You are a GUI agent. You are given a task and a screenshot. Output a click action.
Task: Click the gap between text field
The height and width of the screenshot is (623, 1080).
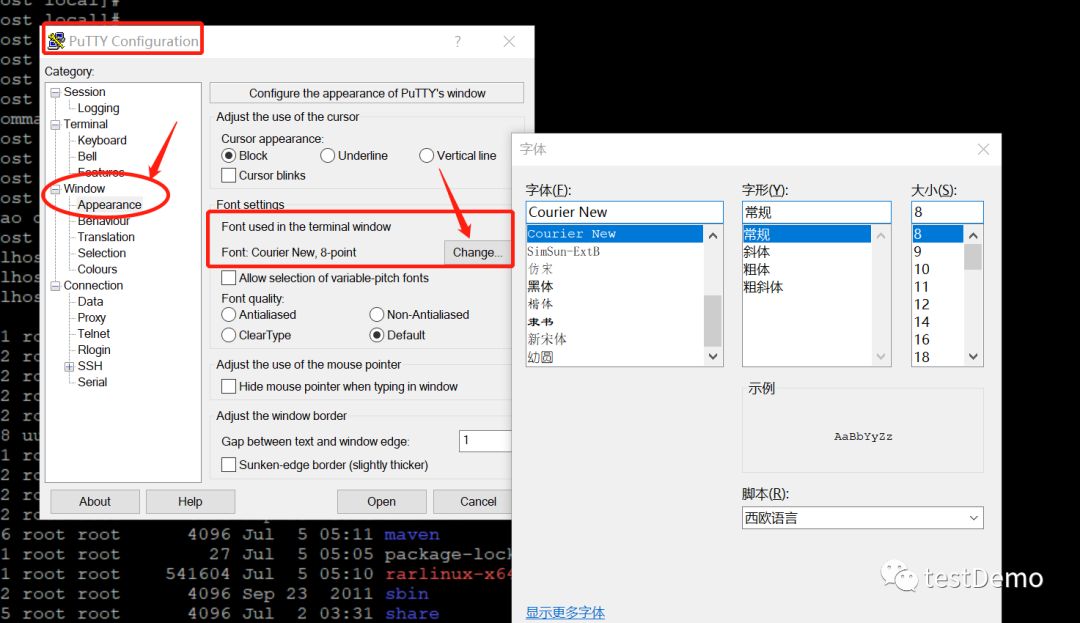point(486,441)
